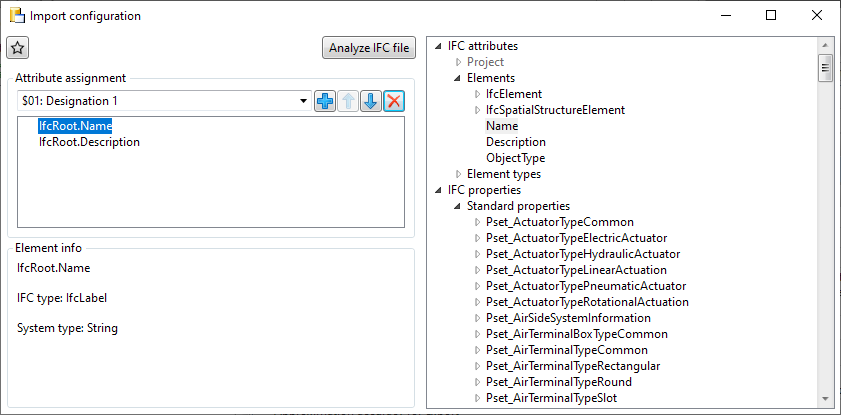Expand the IfcSpatialStructureElement node
The image size is (841, 415).
point(477,110)
